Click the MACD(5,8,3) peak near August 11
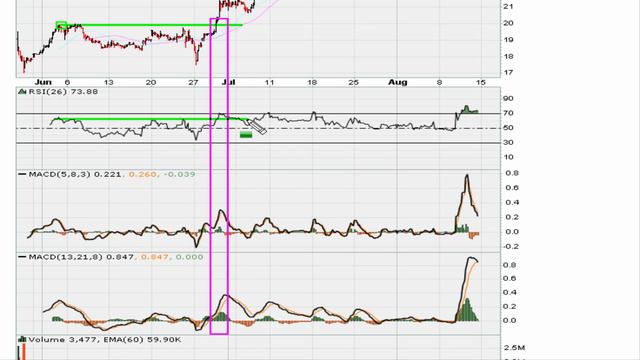 pyautogui.click(x=467, y=176)
